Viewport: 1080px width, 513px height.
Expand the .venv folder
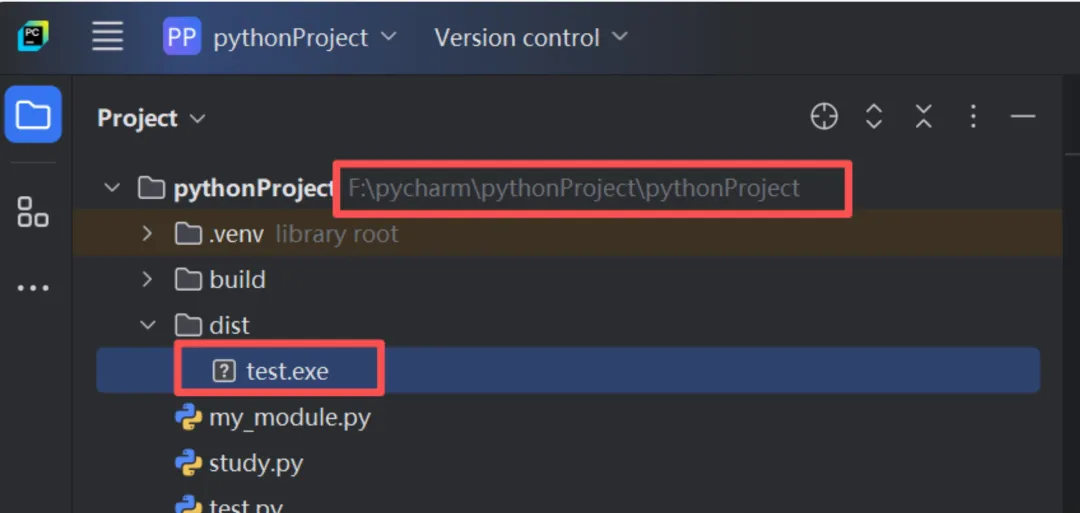click(147, 234)
